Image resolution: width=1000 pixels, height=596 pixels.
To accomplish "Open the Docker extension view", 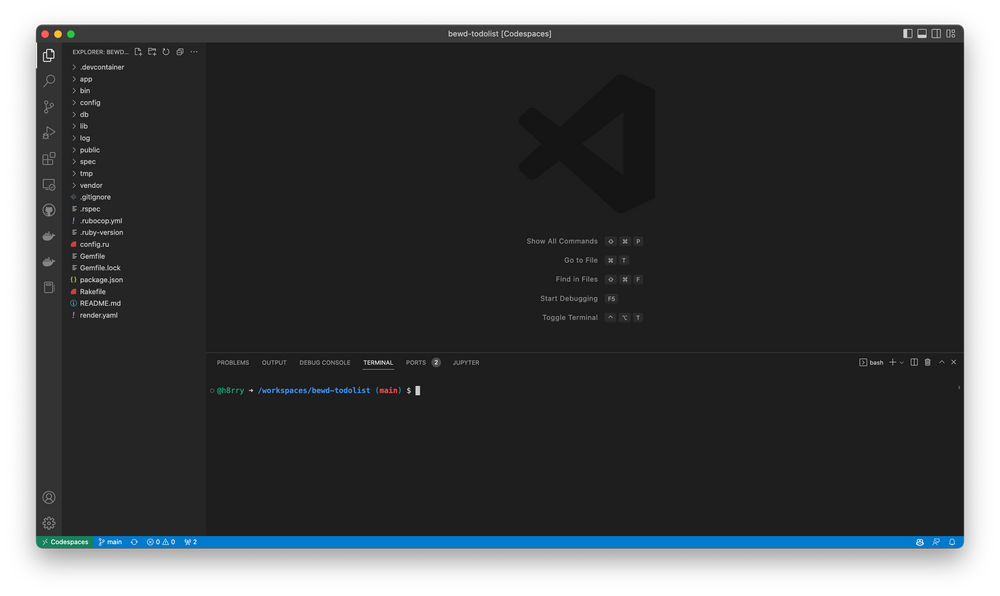I will pyautogui.click(x=49, y=235).
